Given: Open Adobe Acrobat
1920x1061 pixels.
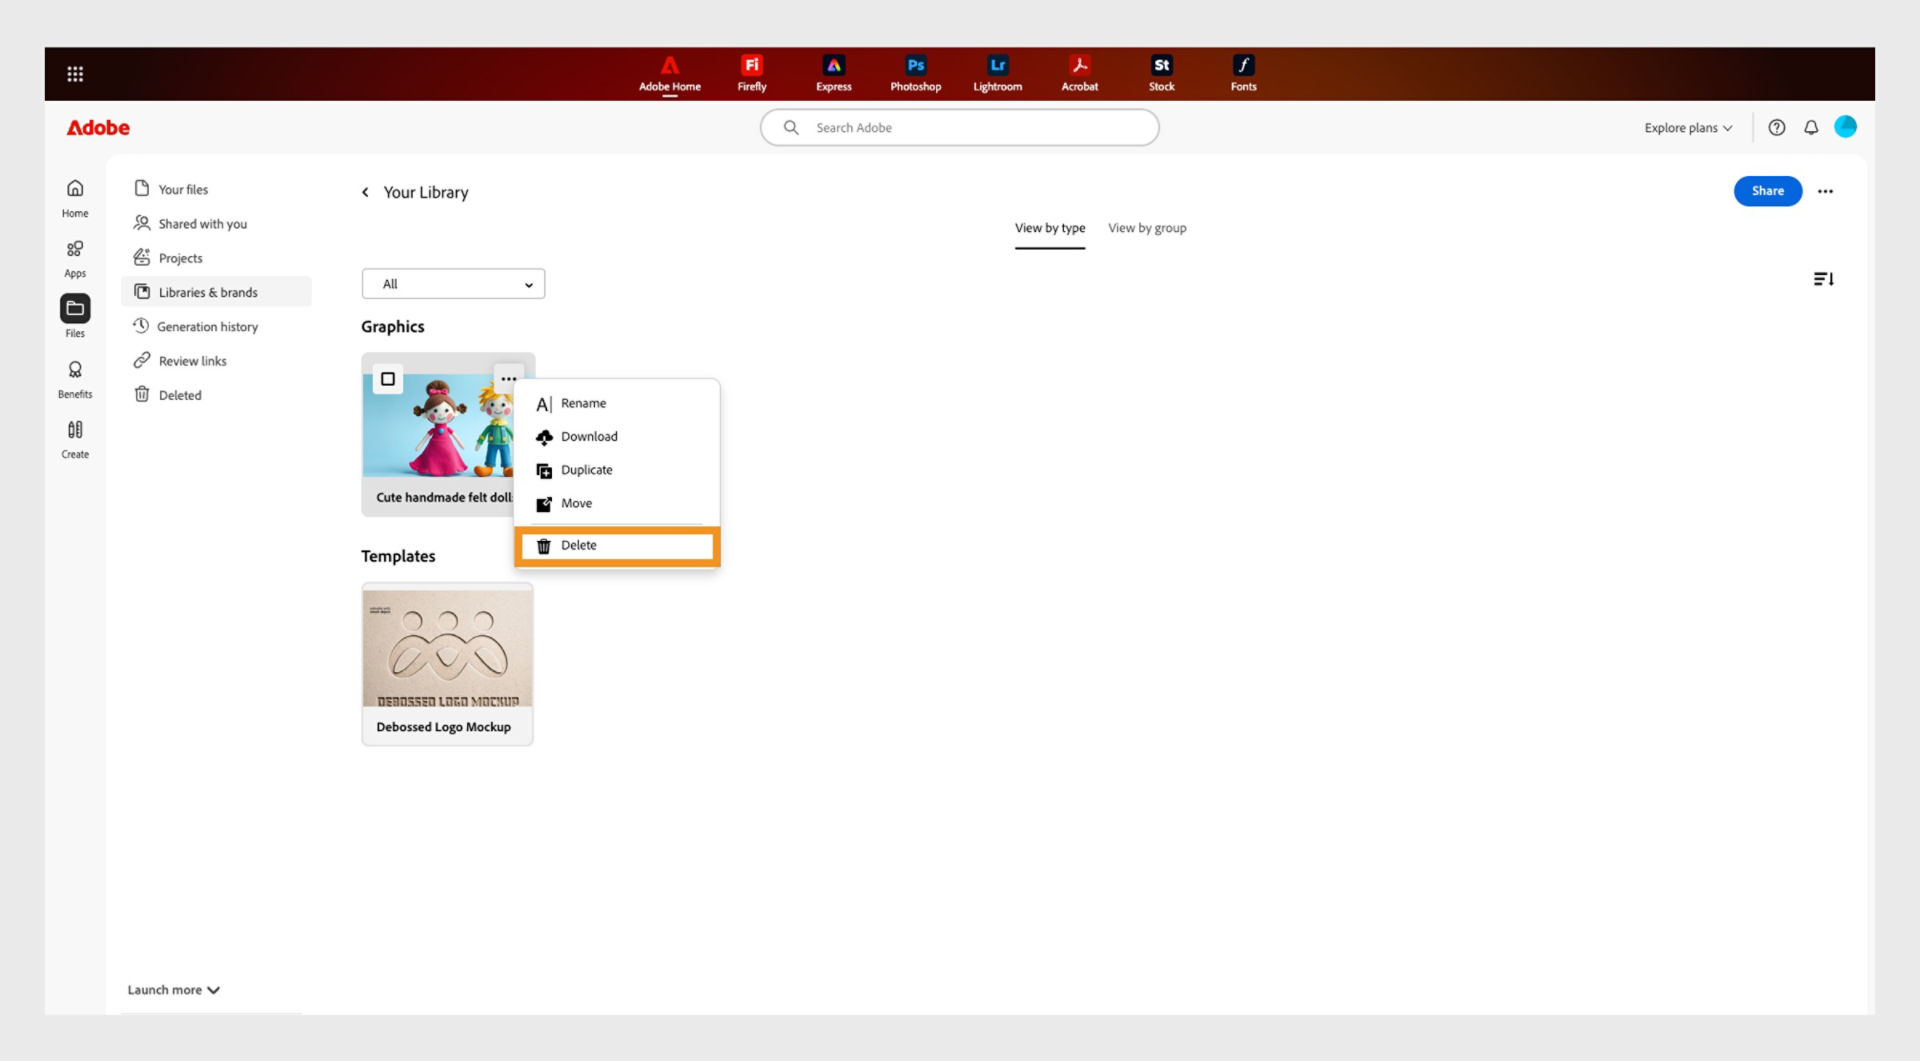Looking at the screenshot, I should click(x=1080, y=72).
